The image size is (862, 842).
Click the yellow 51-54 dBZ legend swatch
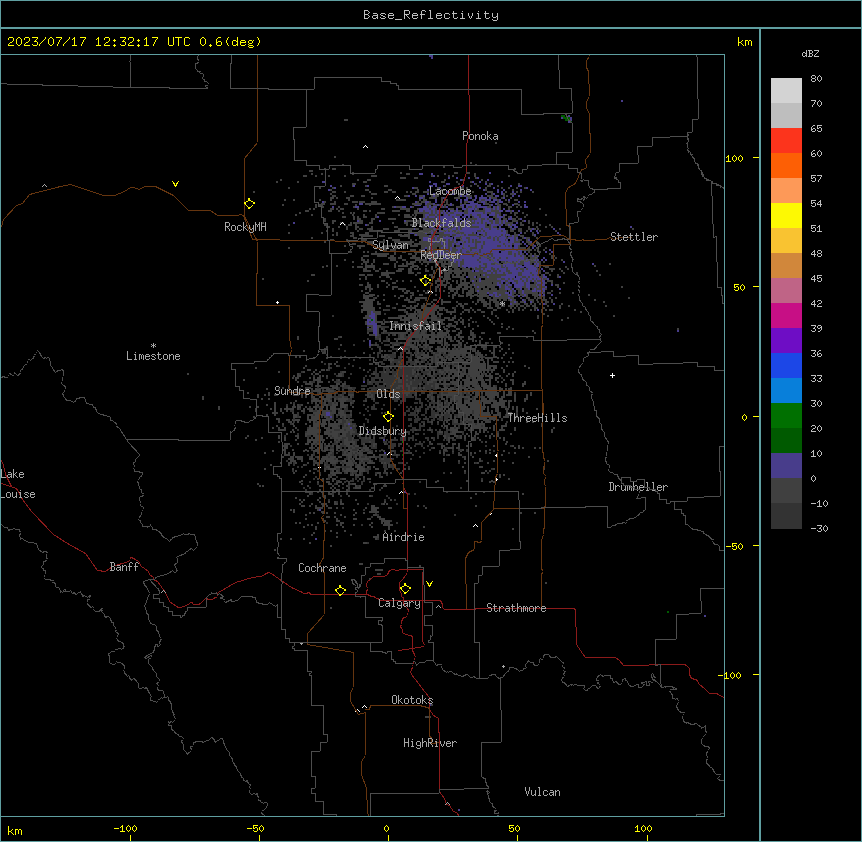click(786, 215)
